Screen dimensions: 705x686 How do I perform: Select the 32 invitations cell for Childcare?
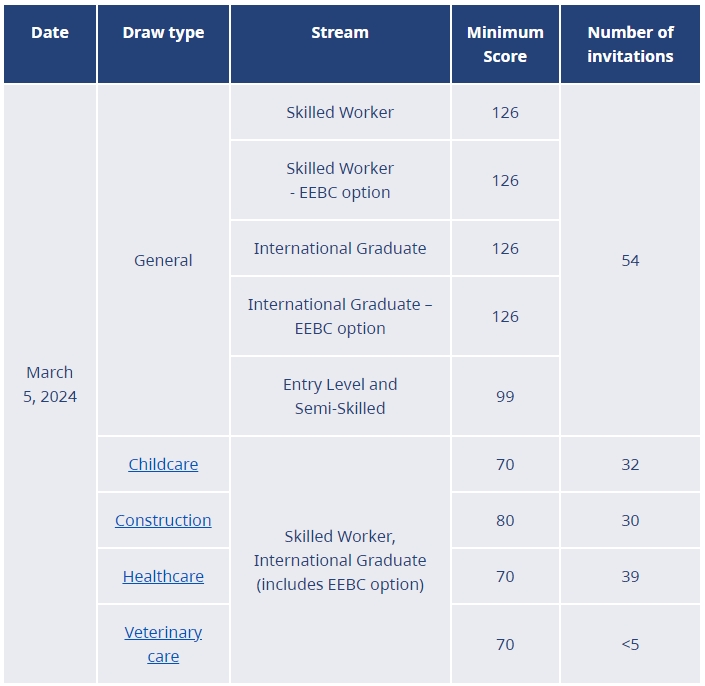tap(630, 464)
